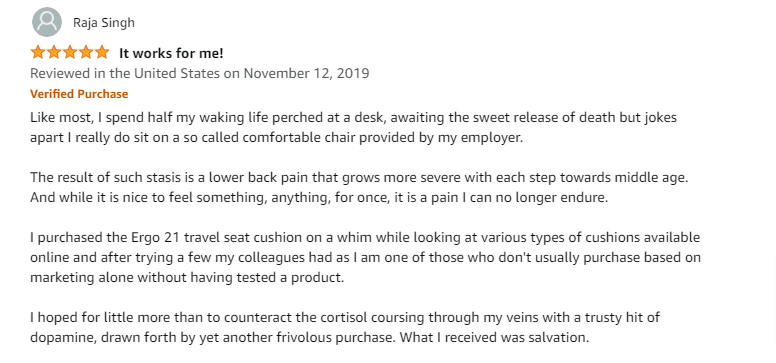Viewport: 776px width, 363px height.
Task: Click the gray reviewer profile avatar
Action: (47, 22)
